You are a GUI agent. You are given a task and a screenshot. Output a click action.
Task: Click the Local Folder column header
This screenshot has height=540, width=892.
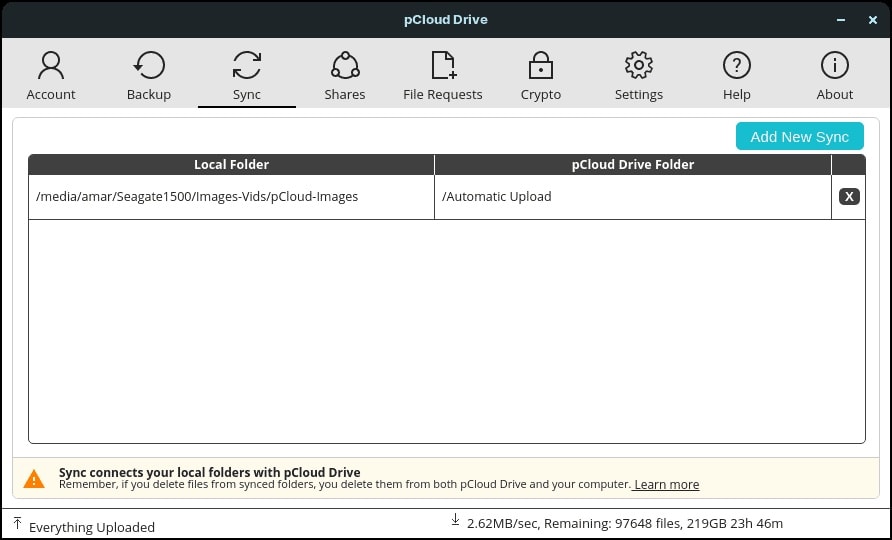point(231,164)
